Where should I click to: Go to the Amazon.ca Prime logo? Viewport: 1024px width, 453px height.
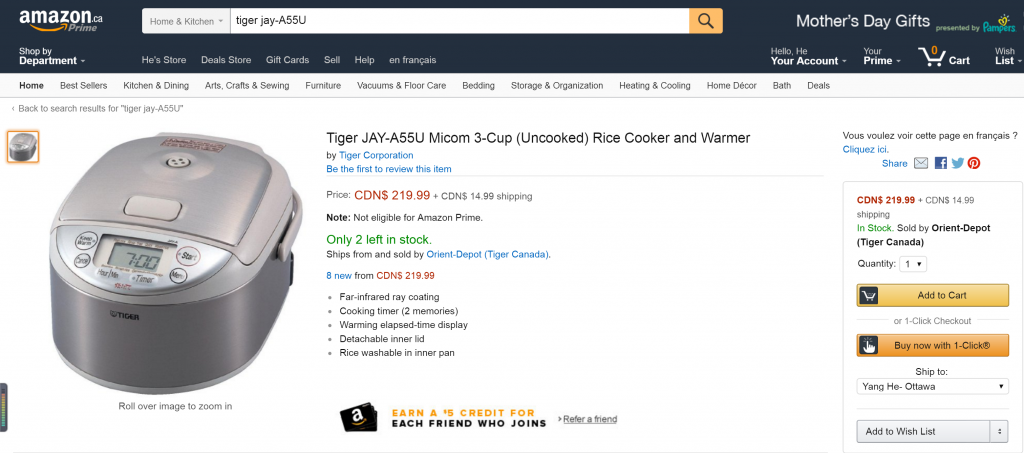coord(60,20)
